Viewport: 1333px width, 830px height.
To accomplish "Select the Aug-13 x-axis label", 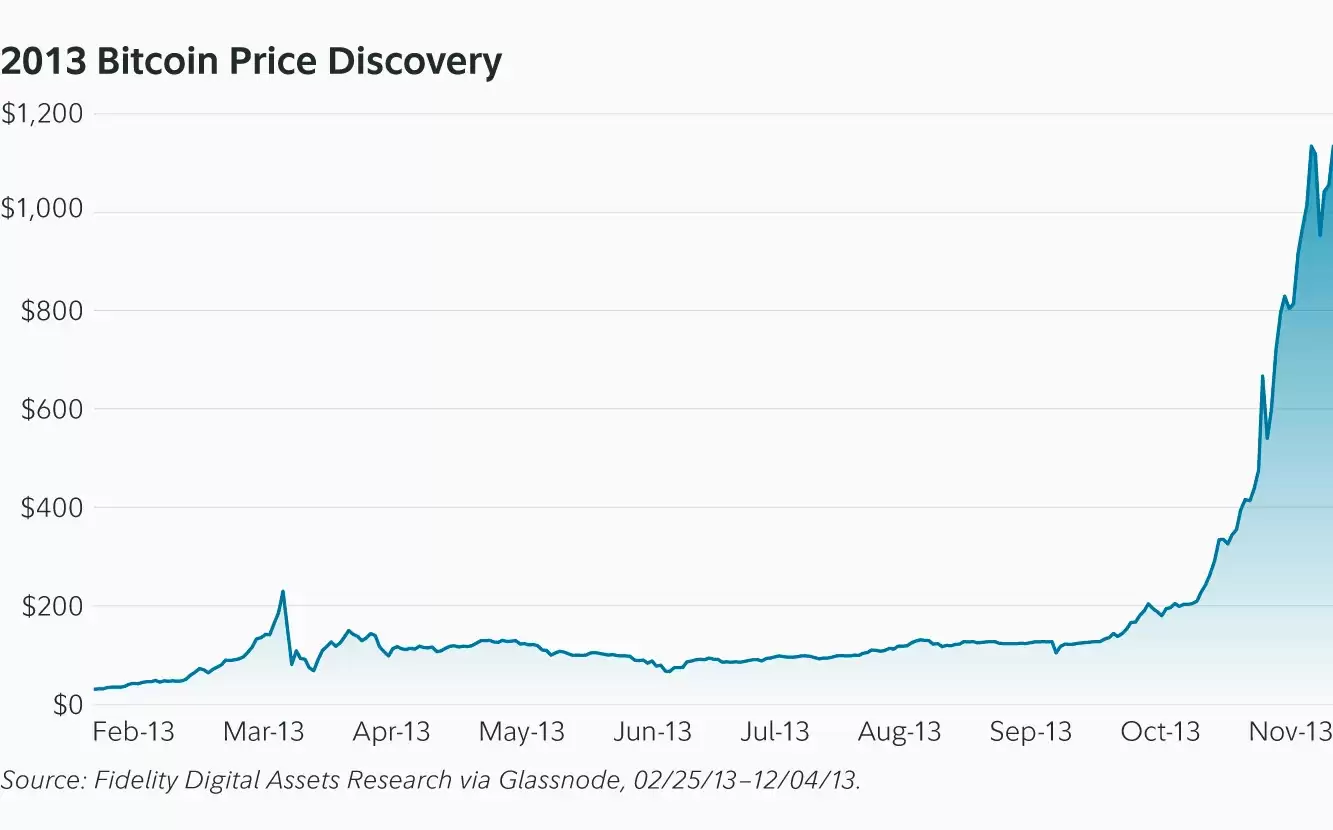I will (899, 732).
